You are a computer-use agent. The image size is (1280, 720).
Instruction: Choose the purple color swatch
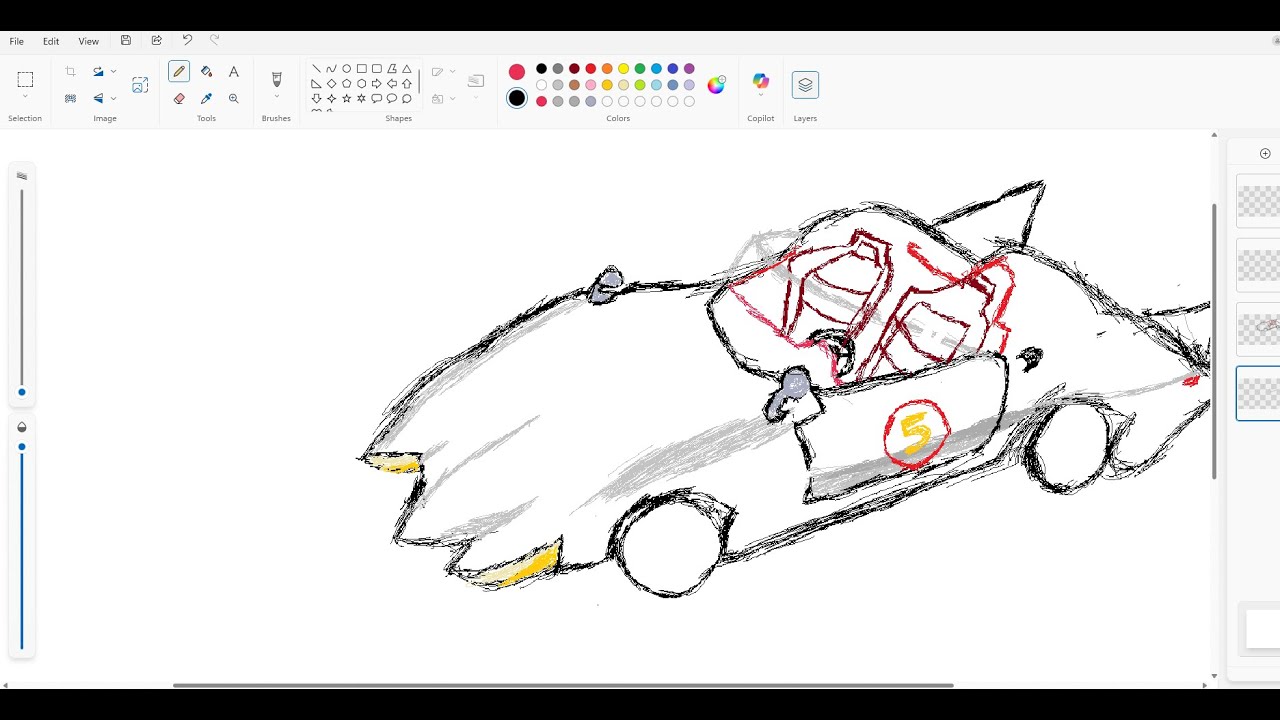pyautogui.click(x=689, y=69)
